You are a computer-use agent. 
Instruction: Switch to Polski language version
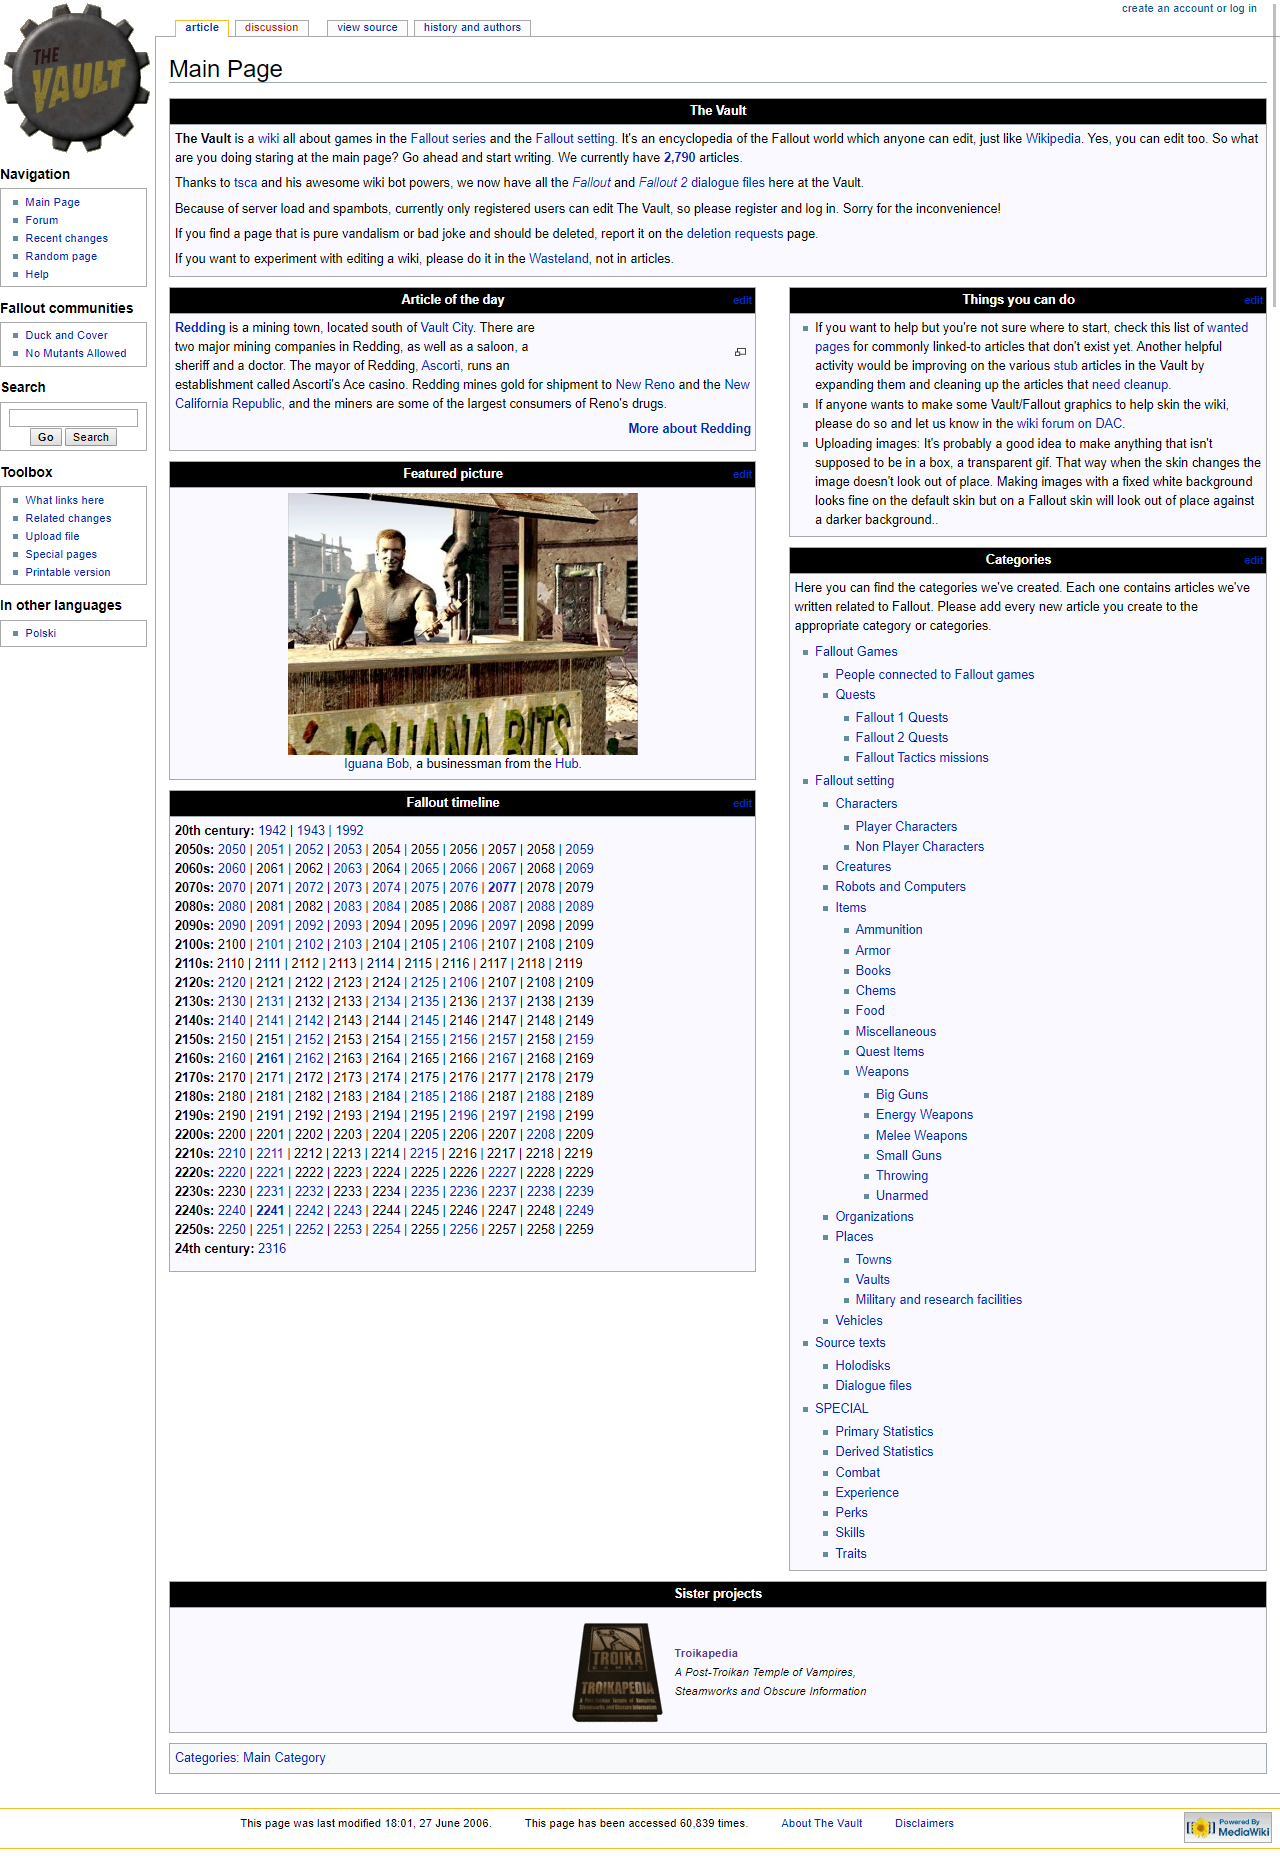coord(41,633)
